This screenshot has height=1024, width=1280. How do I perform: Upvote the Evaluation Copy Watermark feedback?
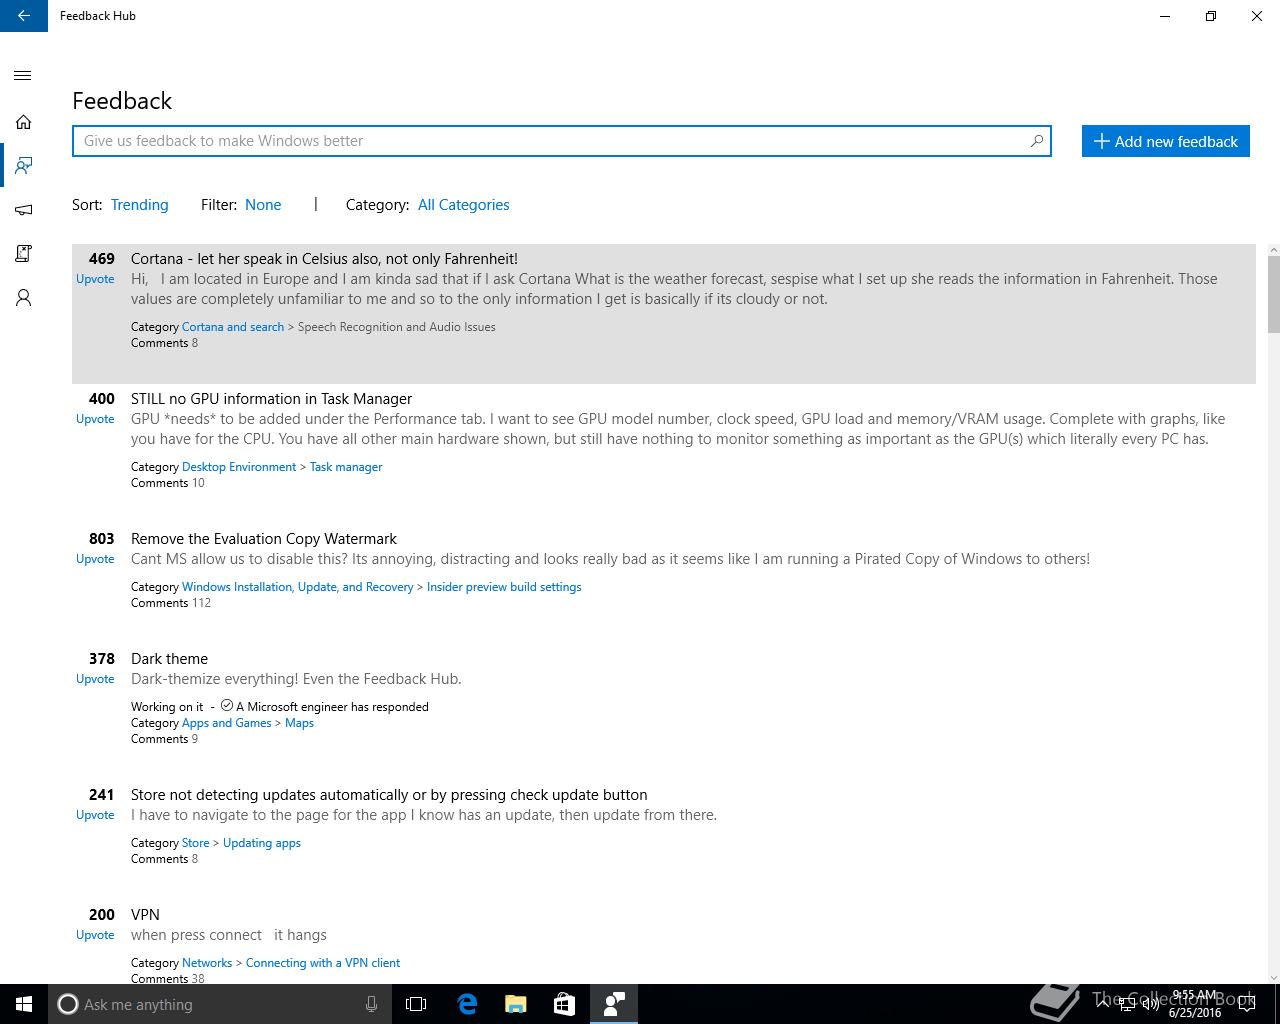tap(95, 559)
